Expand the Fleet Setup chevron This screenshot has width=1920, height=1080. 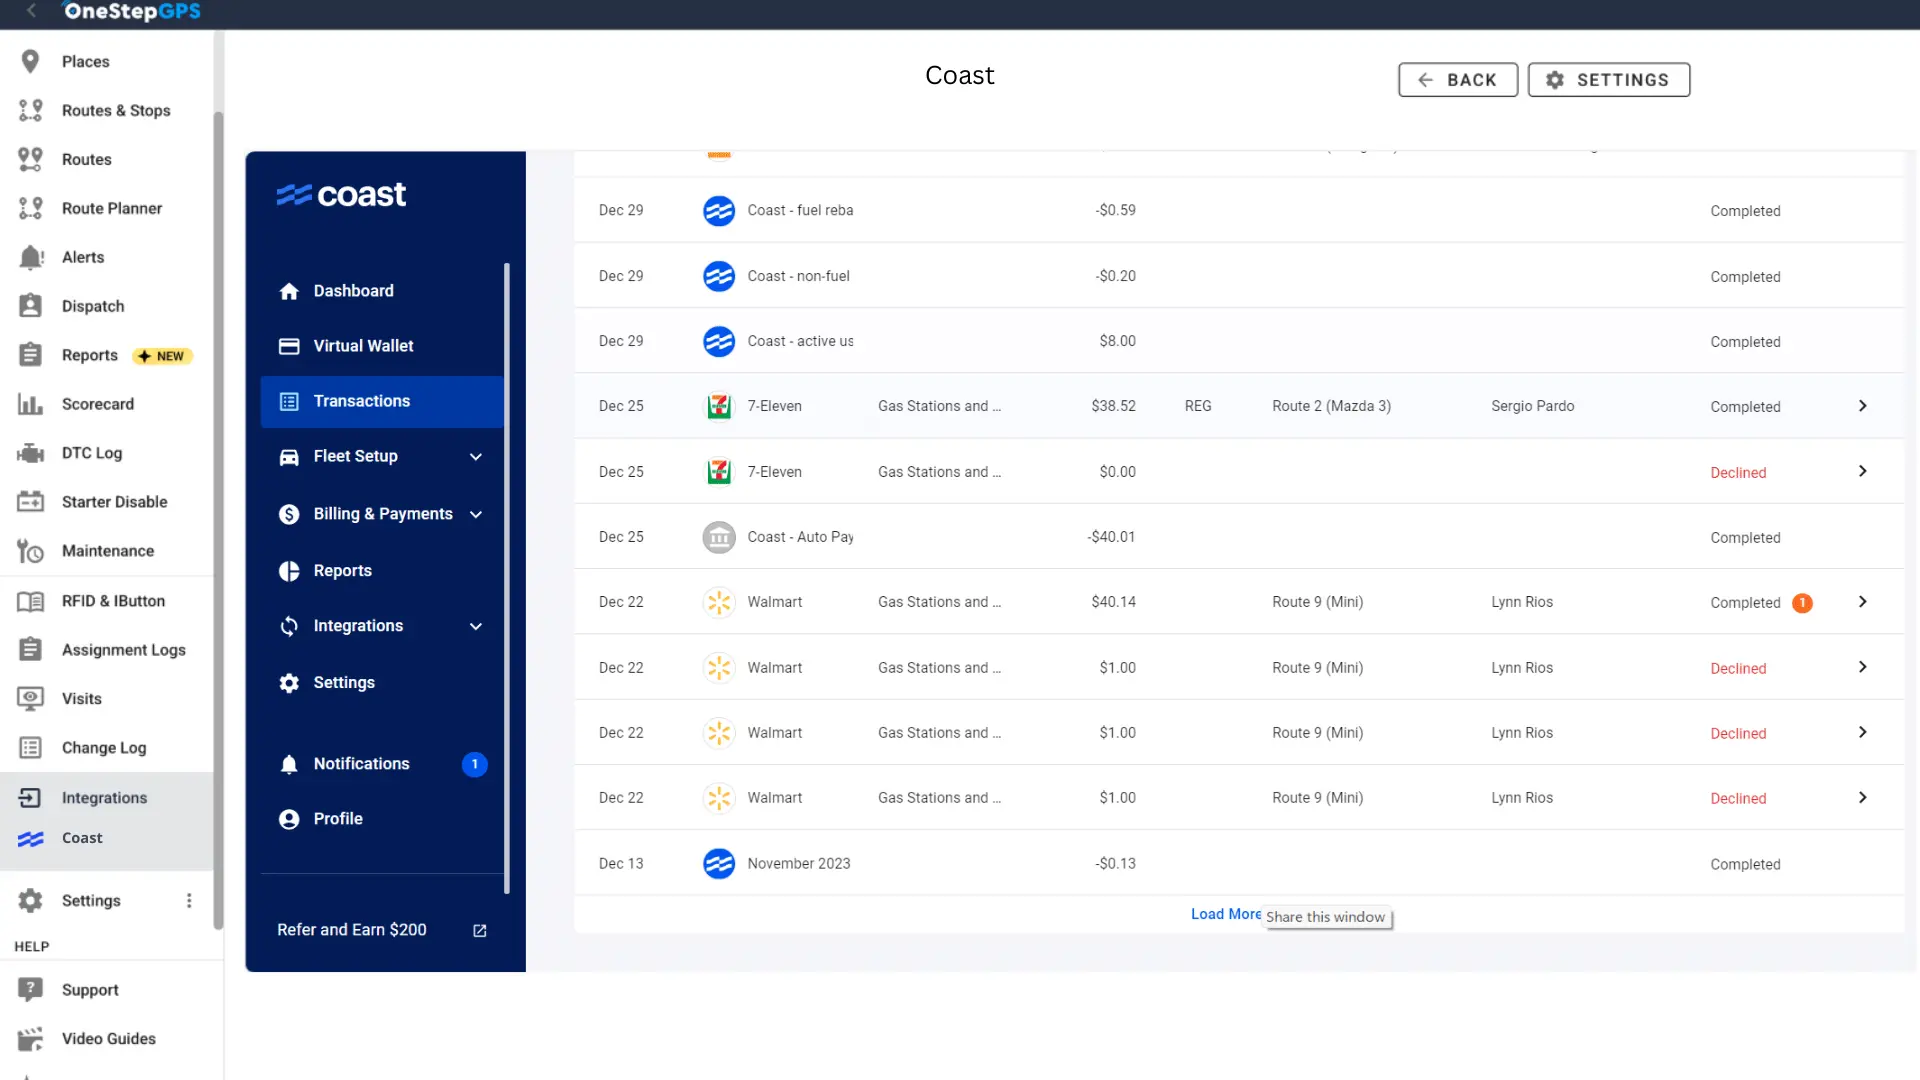point(476,457)
